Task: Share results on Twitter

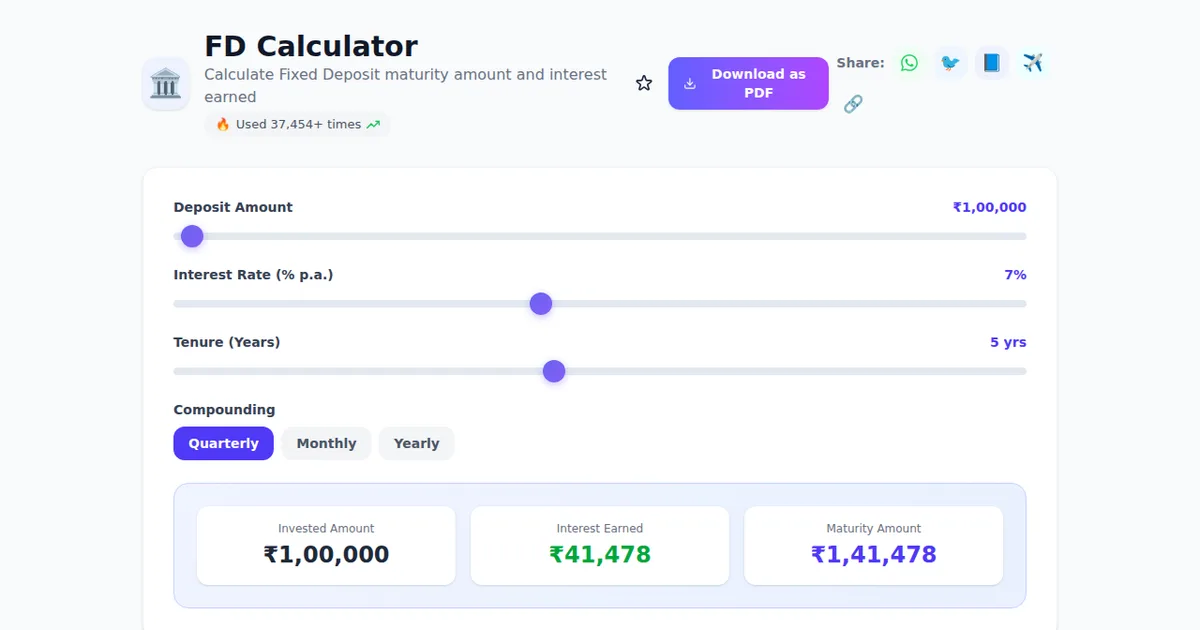Action: (x=949, y=62)
